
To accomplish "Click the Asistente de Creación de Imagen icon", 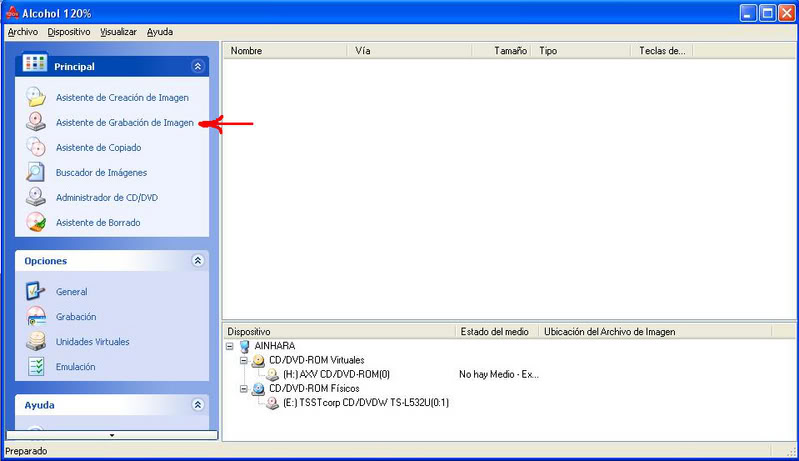I will (x=36, y=97).
